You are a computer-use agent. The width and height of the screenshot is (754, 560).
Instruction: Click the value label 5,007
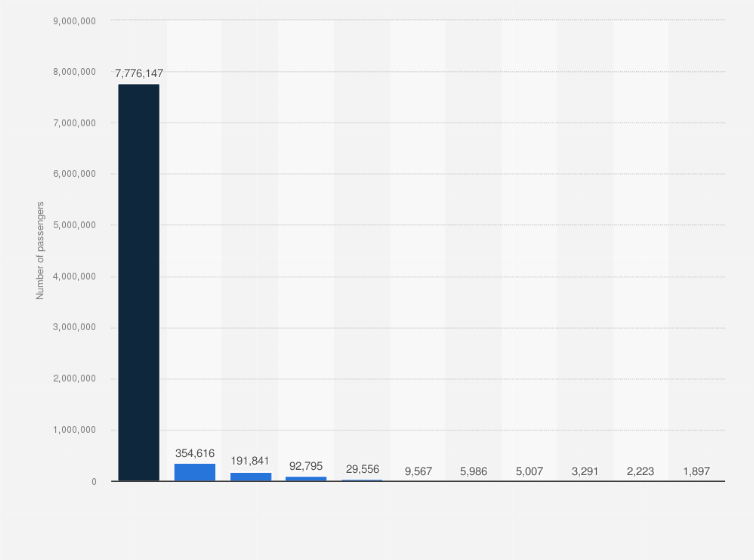pyautogui.click(x=529, y=471)
